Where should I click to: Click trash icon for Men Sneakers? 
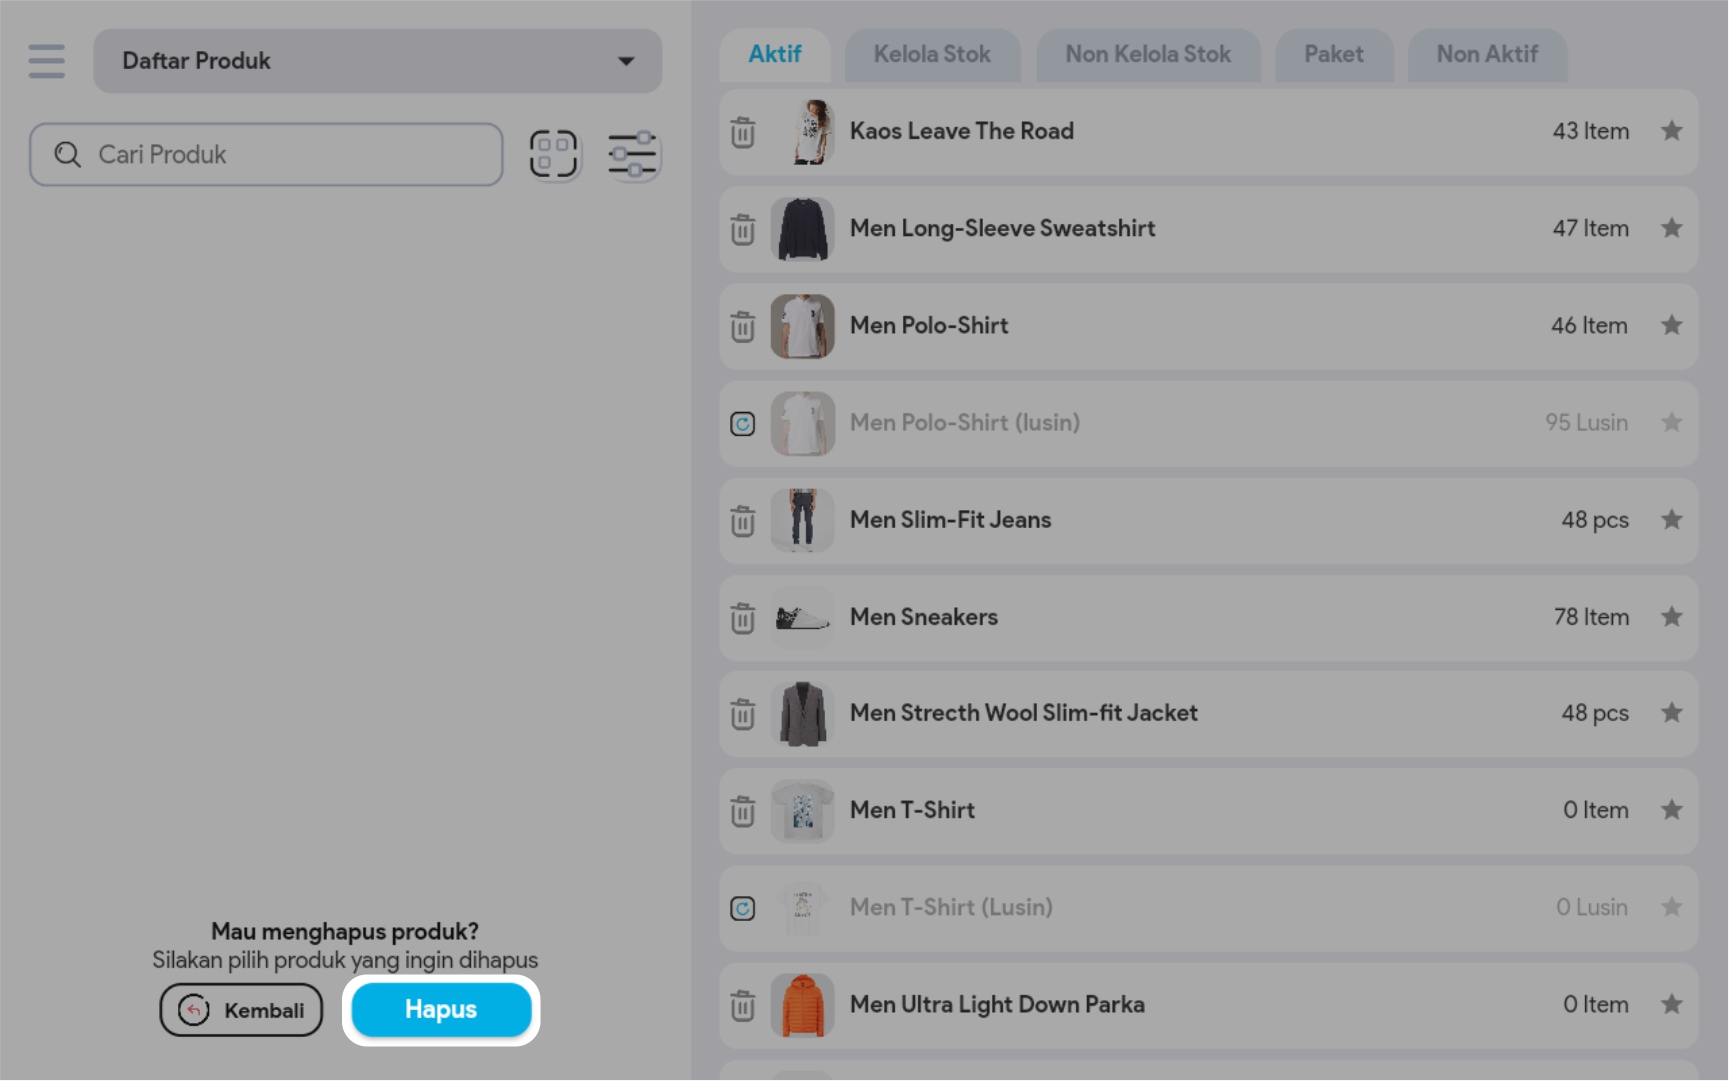[742, 618]
